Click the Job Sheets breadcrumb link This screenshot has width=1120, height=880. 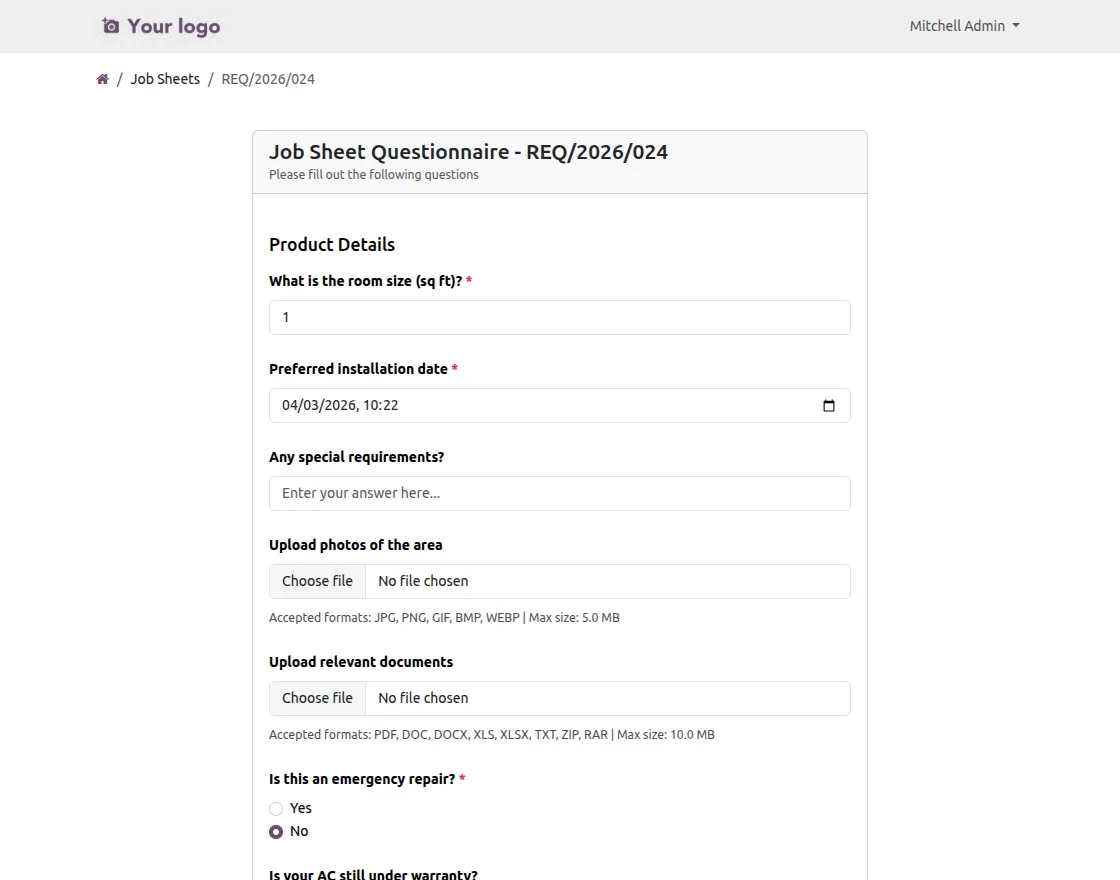click(165, 78)
